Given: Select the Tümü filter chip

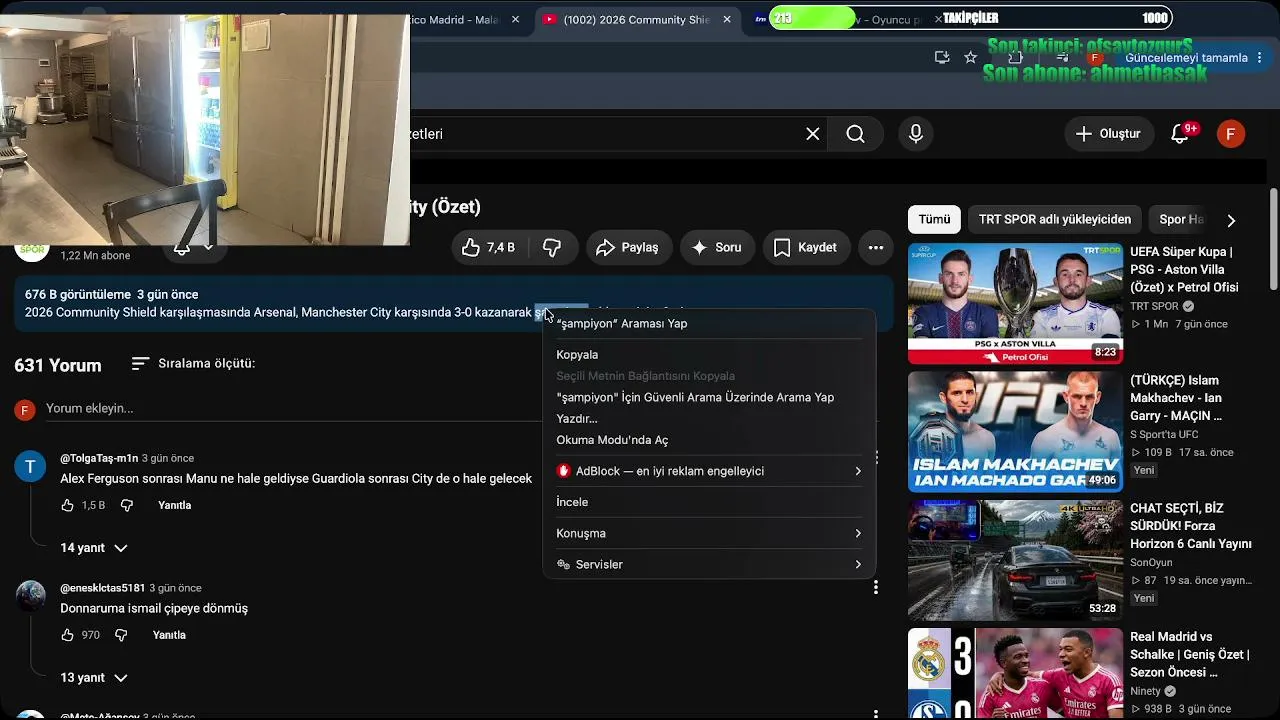Looking at the screenshot, I should tap(935, 219).
